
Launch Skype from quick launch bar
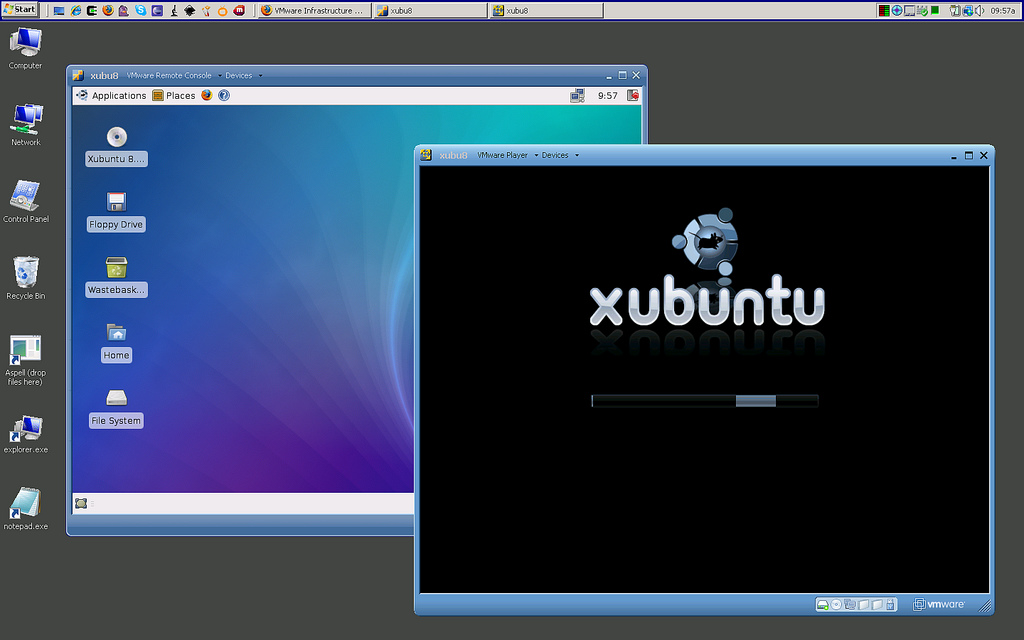click(x=140, y=10)
